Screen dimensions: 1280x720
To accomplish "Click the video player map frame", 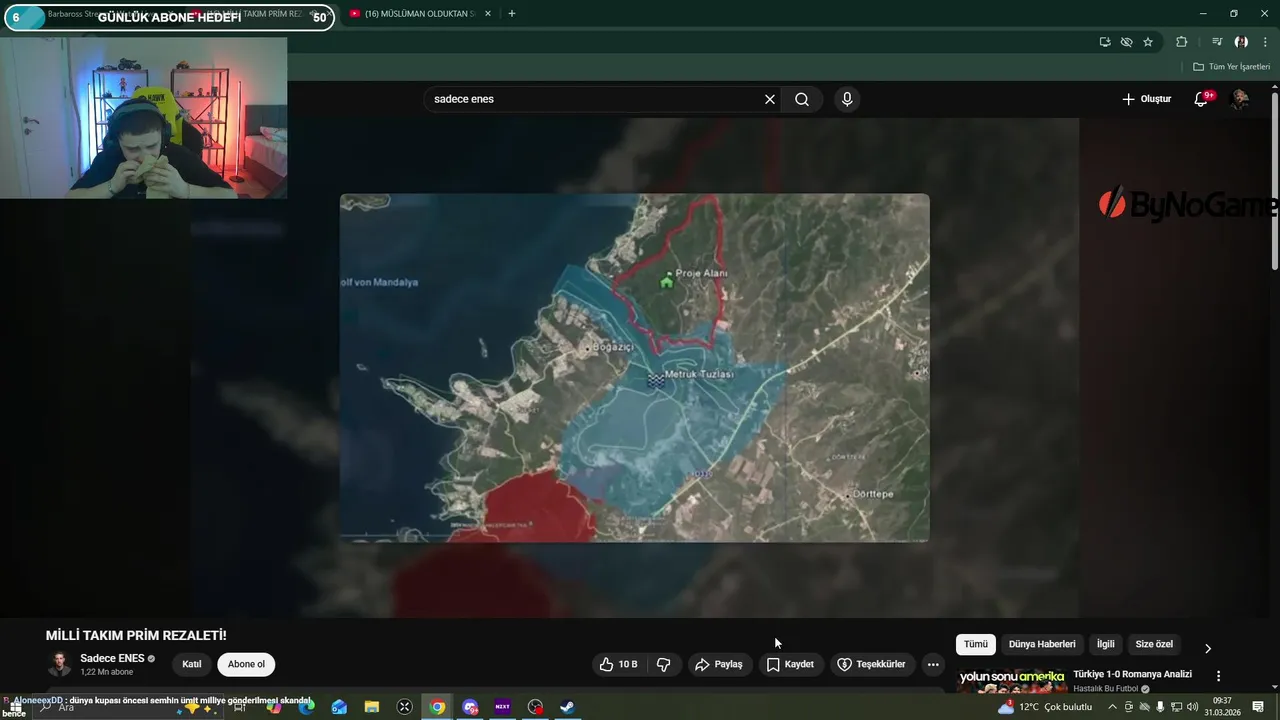I will click(x=634, y=368).
